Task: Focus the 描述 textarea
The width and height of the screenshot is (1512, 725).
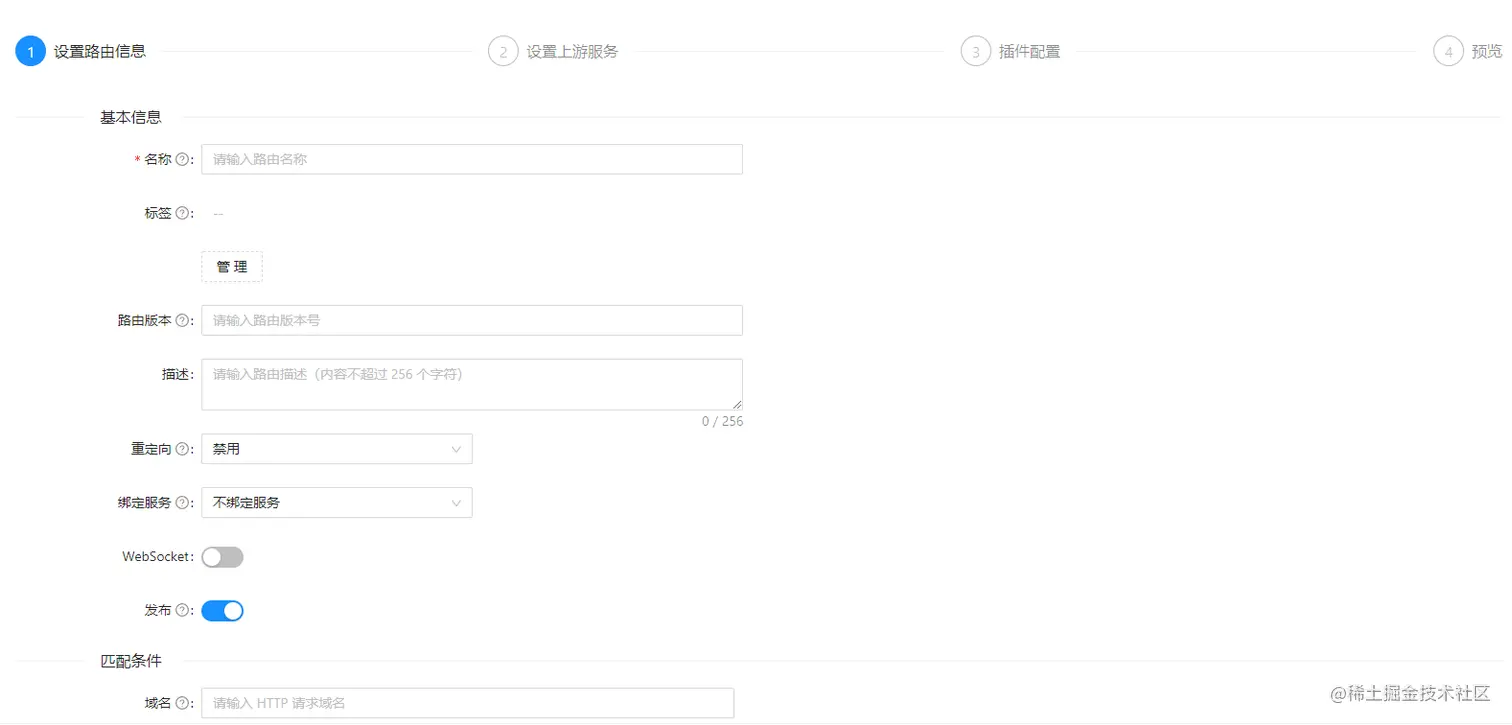Action: coord(472,384)
